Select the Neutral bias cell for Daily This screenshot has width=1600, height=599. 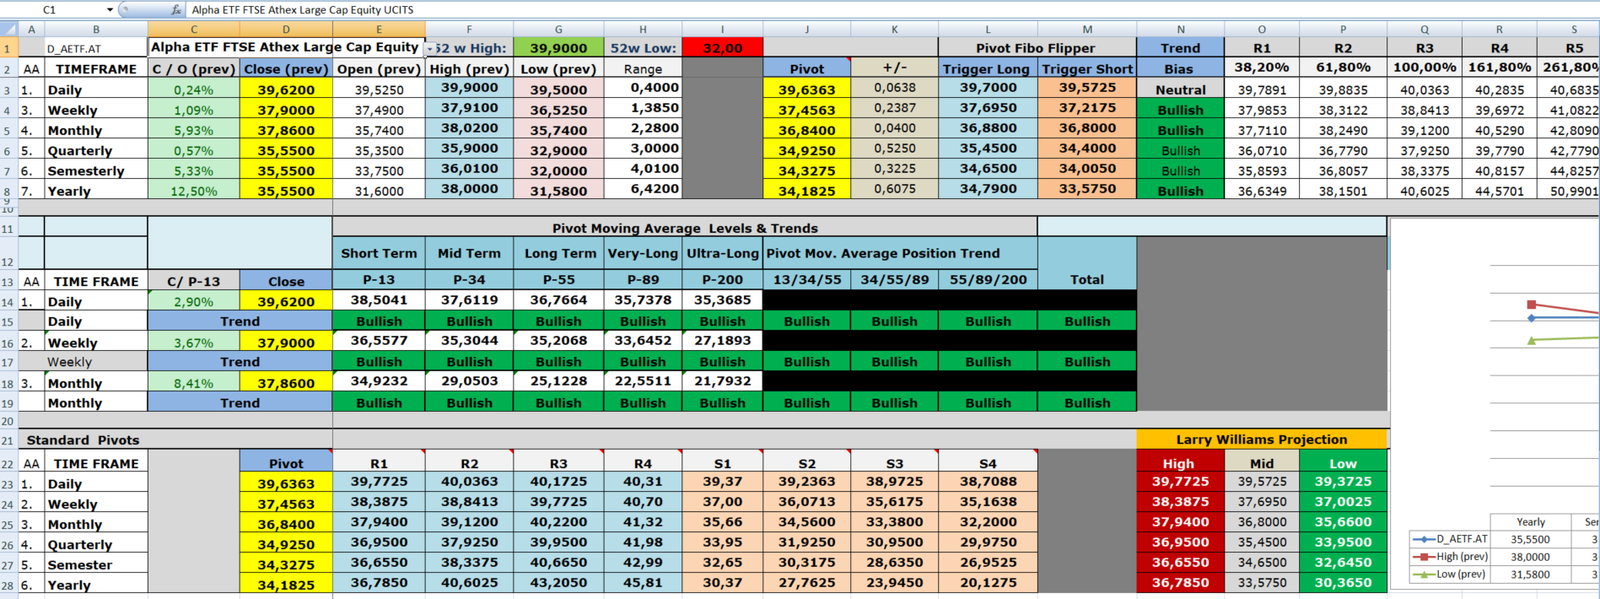1180,89
